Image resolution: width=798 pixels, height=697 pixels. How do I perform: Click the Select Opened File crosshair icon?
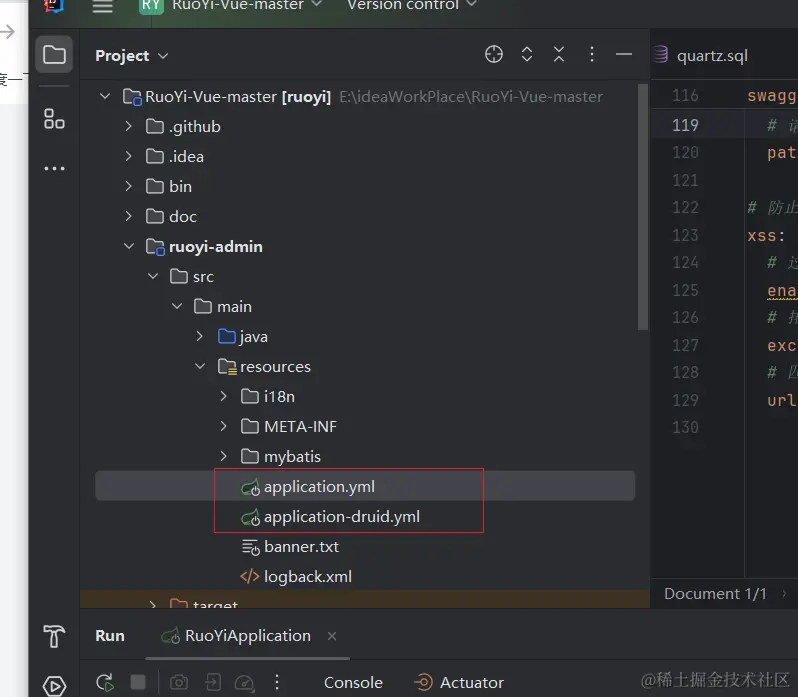point(494,54)
